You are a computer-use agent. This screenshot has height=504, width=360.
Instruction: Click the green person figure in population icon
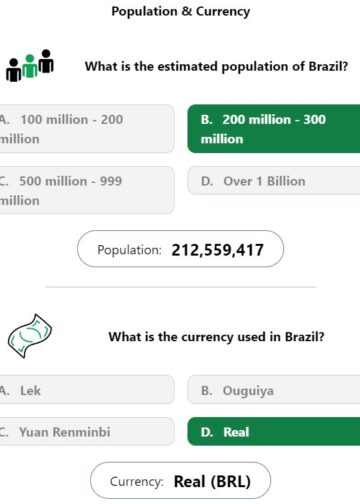pos(30,66)
